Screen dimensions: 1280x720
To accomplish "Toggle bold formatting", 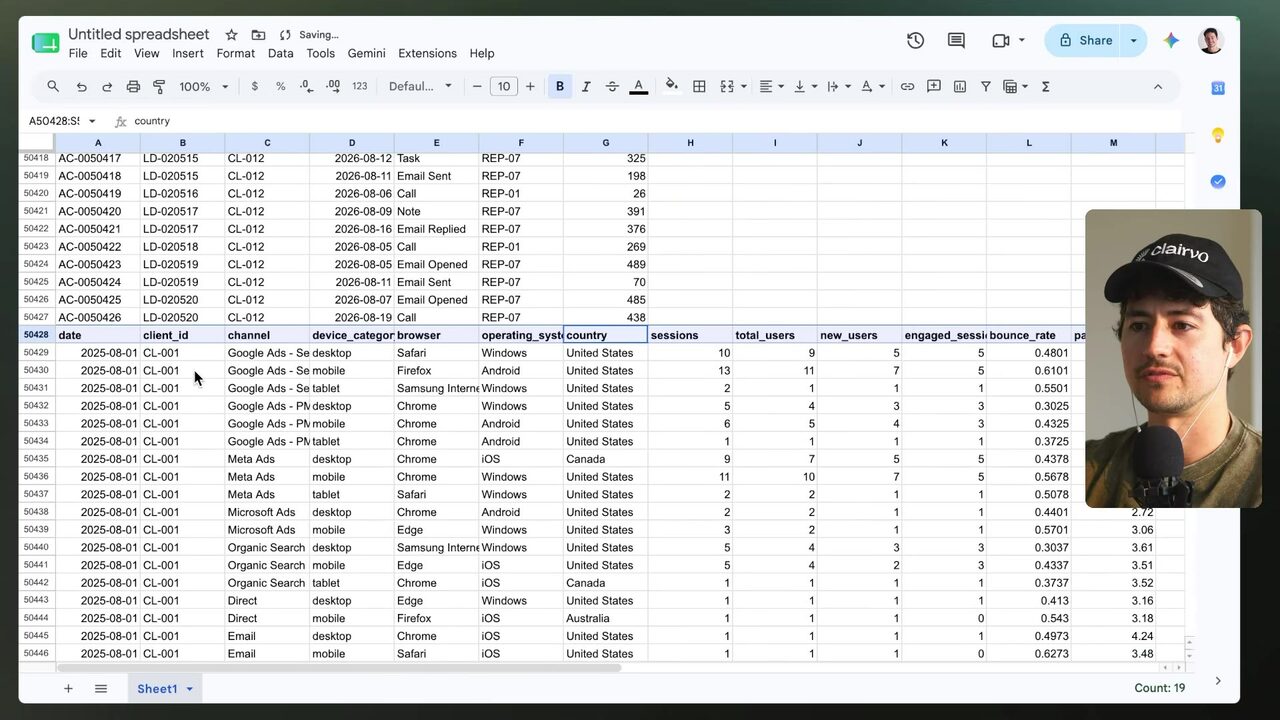I will [x=560, y=87].
